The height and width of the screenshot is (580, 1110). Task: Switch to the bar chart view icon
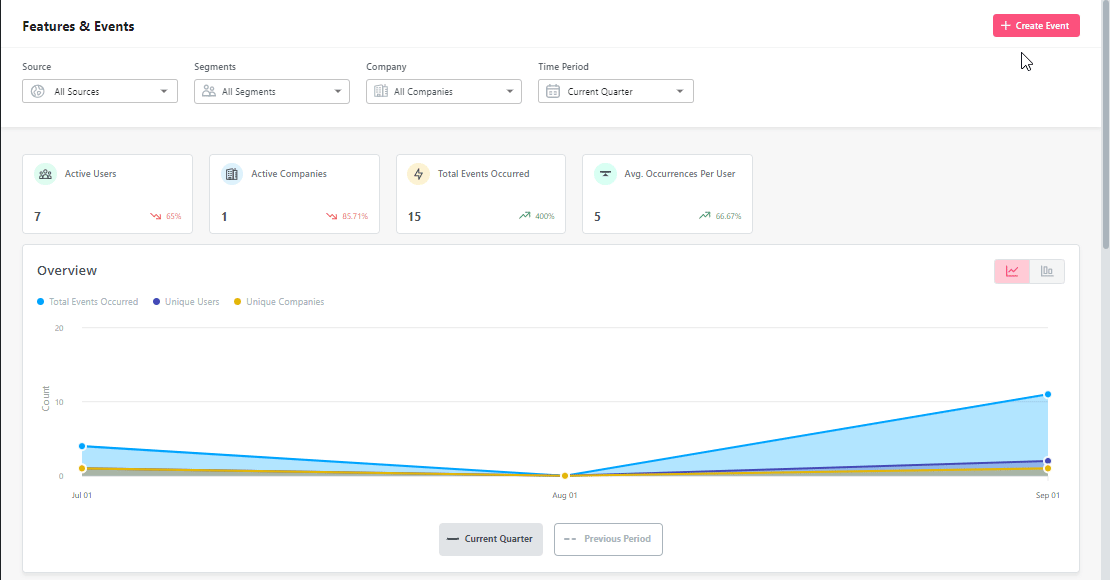pyautogui.click(x=1047, y=271)
